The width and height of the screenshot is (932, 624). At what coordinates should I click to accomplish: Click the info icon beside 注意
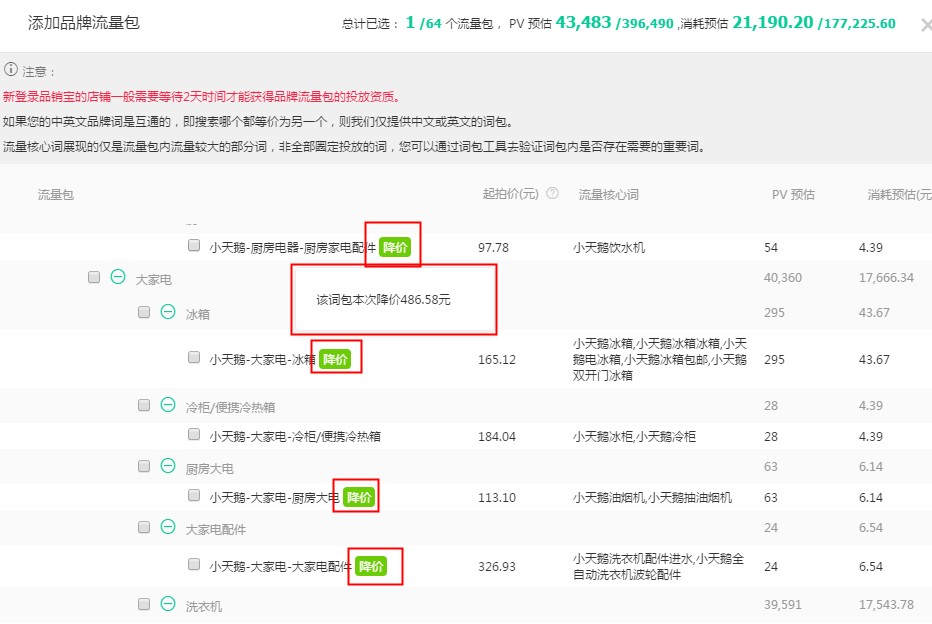(11, 70)
